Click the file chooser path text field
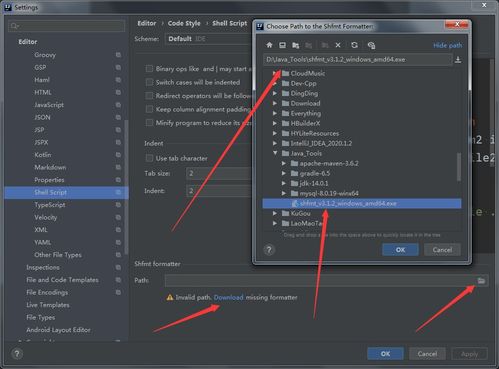Image resolution: width=499 pixels, height=369 pixels. coord(357,60)
